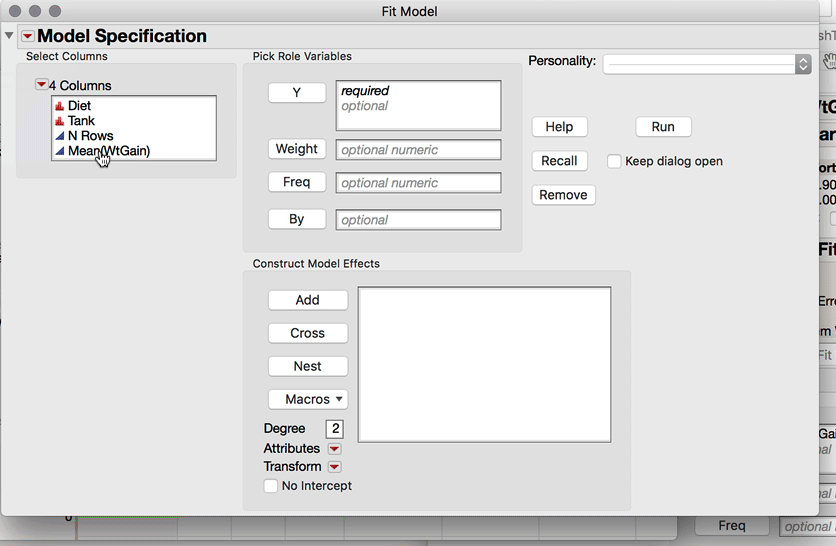Click the Diet nominal type icon
This screenshot has width=836, height=546.
click(60, 106)
